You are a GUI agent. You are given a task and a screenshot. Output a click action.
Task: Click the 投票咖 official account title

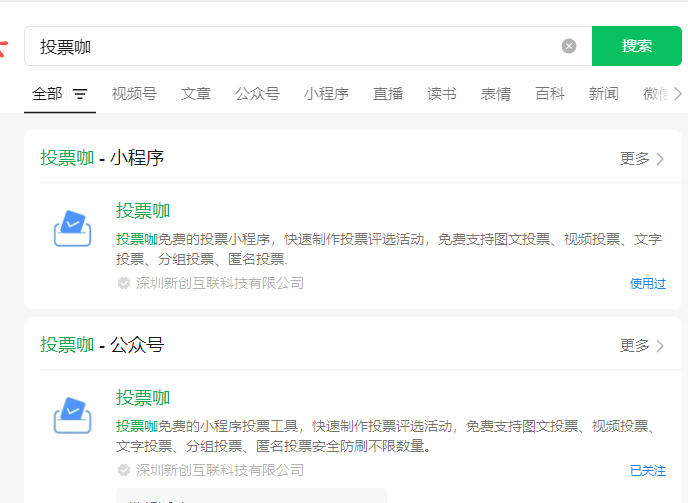[x=143, y=398]
